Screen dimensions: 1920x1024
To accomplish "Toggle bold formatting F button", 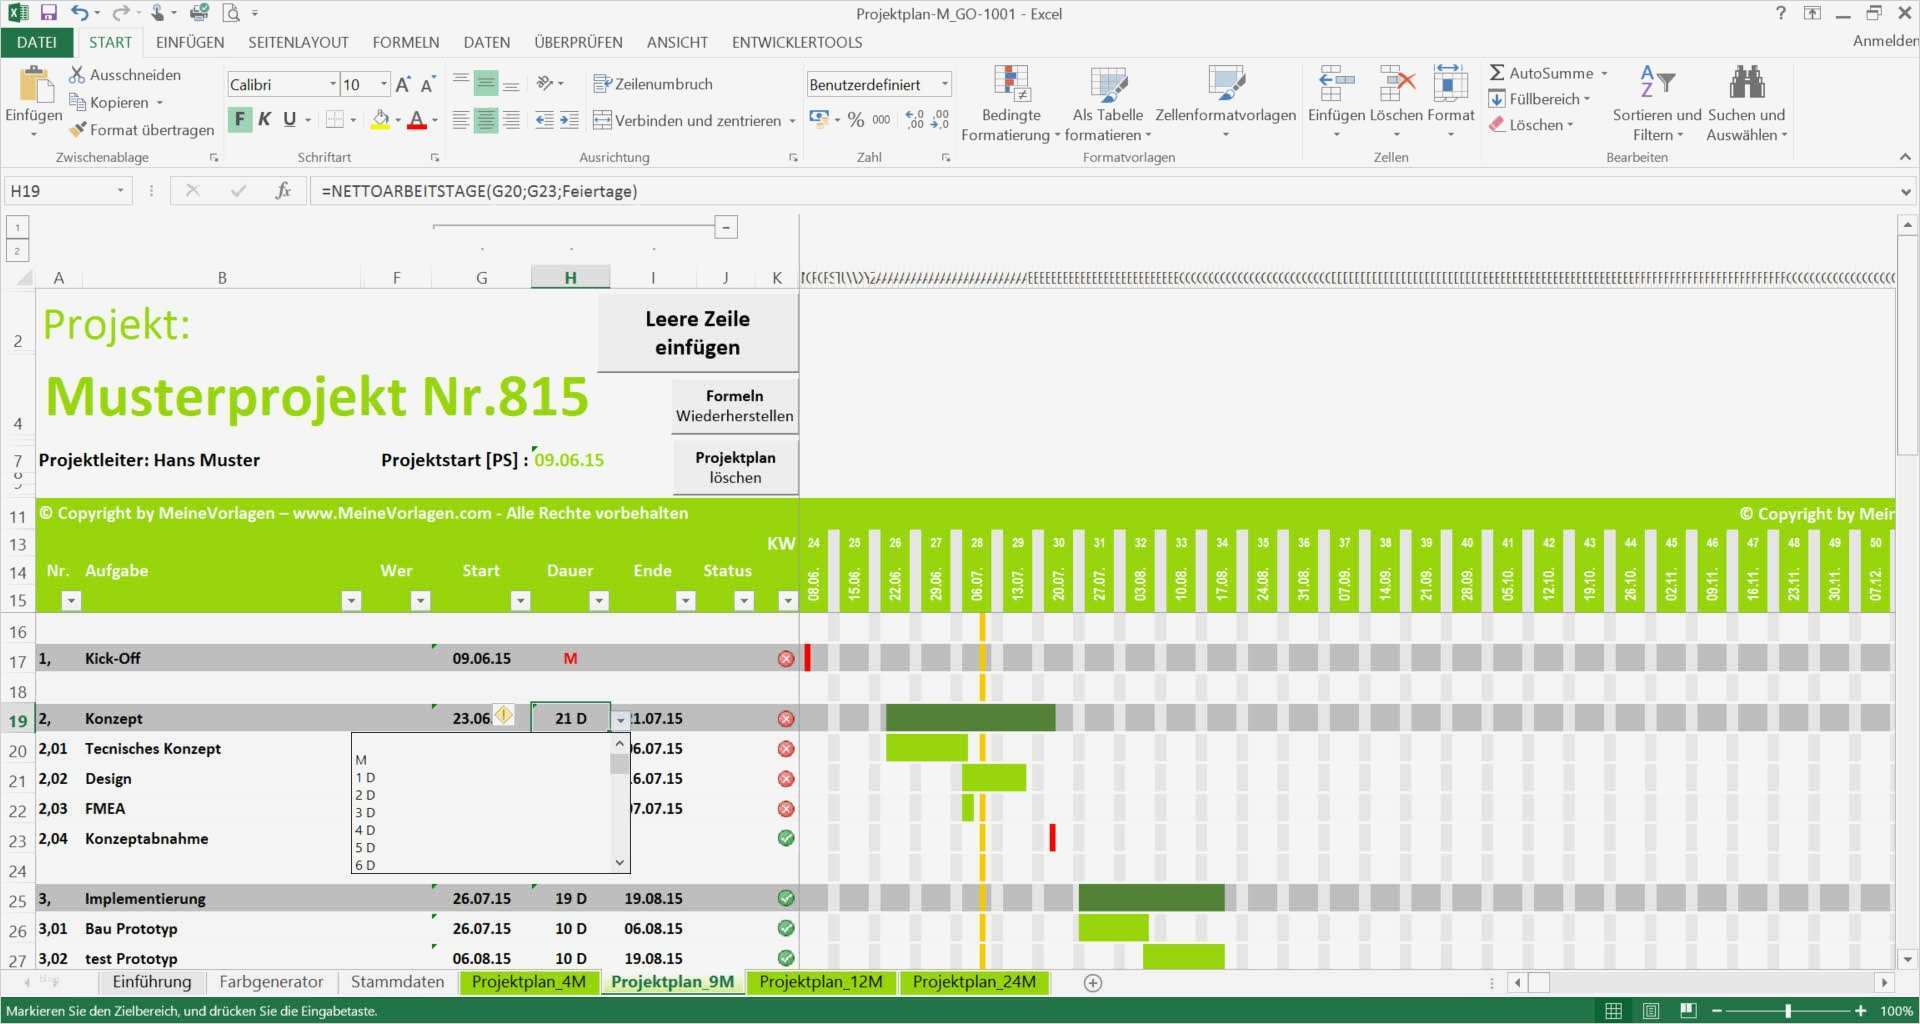I will (239, 120).
